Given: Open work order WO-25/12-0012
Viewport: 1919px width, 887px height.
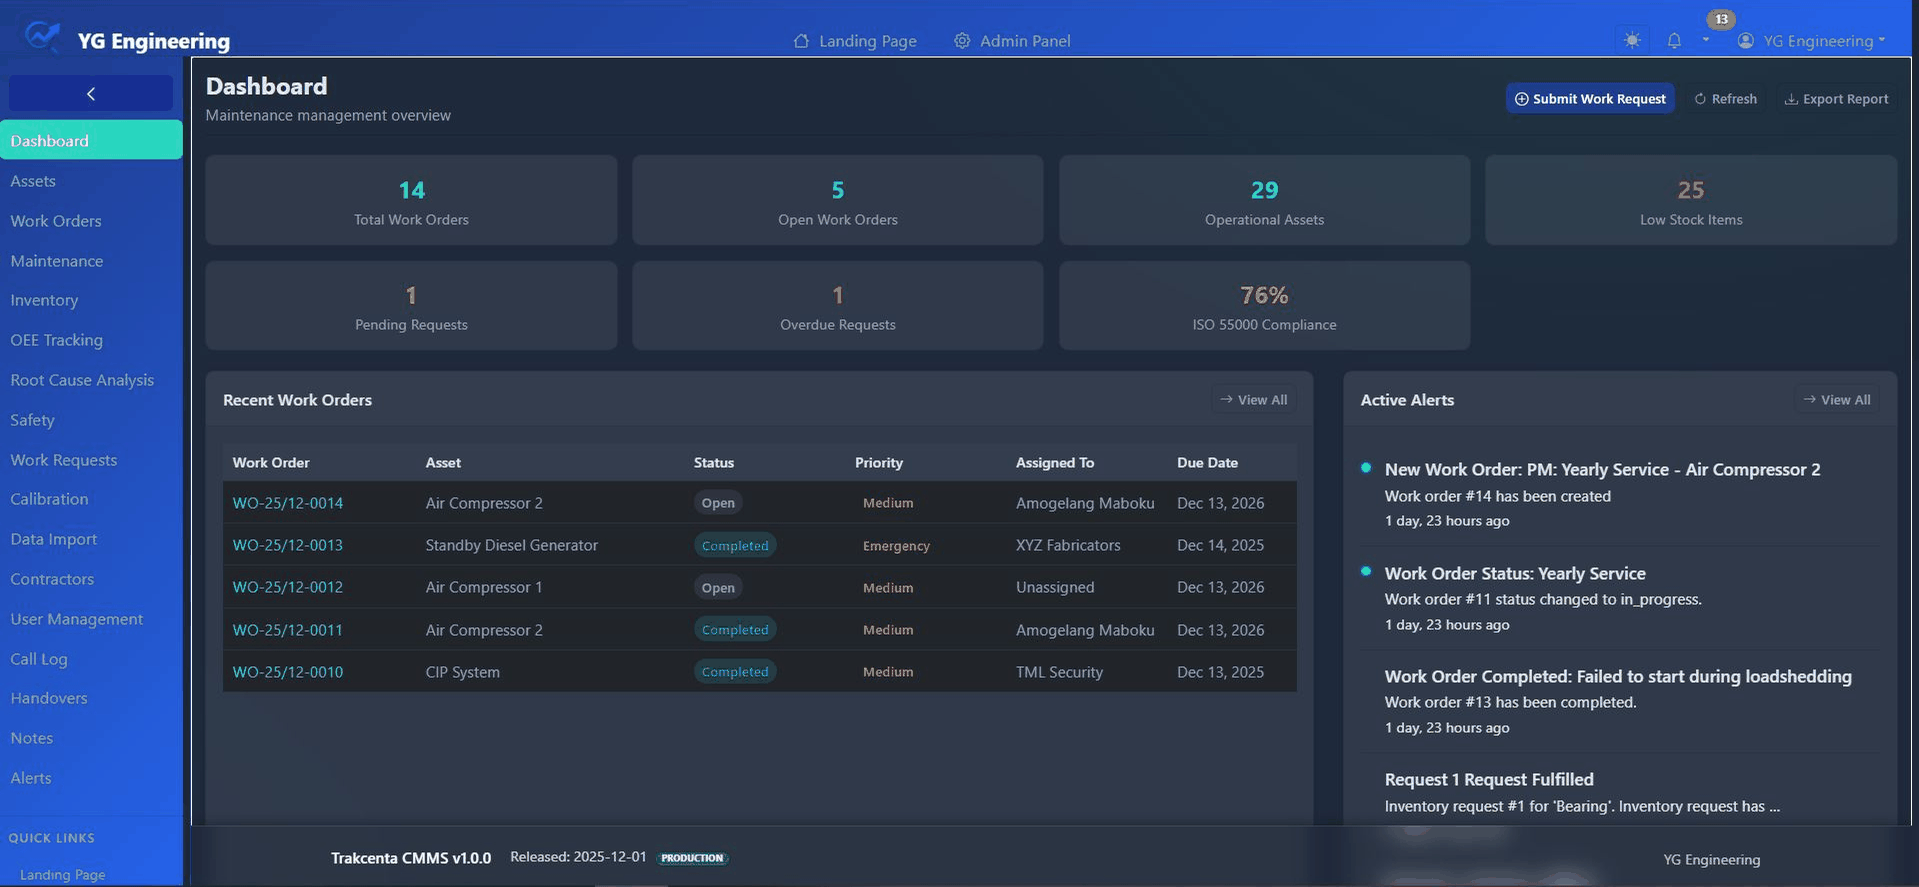Looking at the screenshot, I should [288, 587].
